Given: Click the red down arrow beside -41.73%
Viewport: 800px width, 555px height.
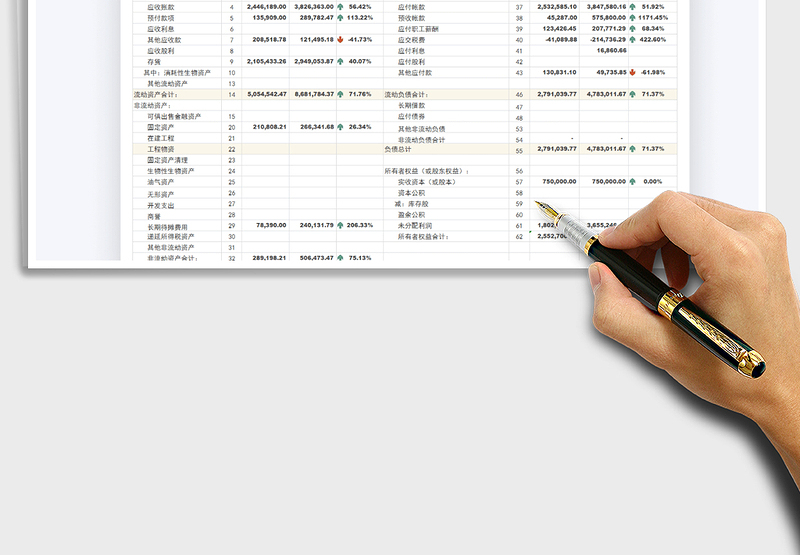Looking at the screenshot, I should [341, 39].
